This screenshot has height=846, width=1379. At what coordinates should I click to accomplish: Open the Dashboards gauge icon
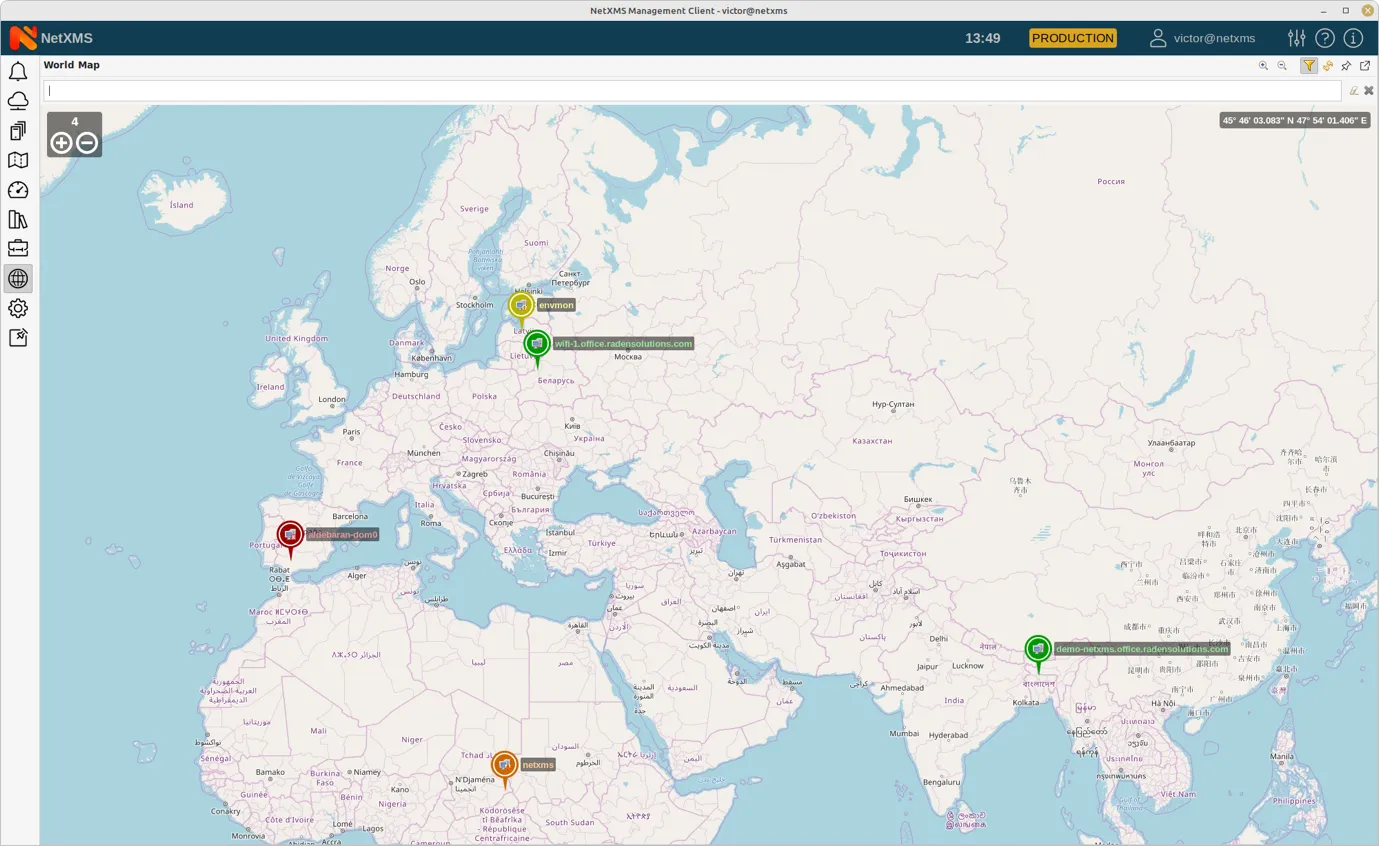[18, 189]
